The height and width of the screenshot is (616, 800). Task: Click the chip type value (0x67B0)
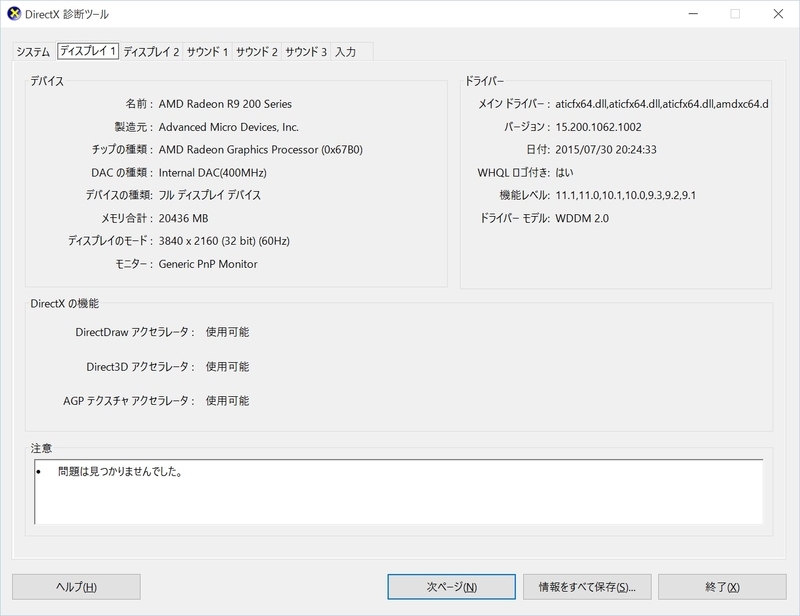(261, 150)
